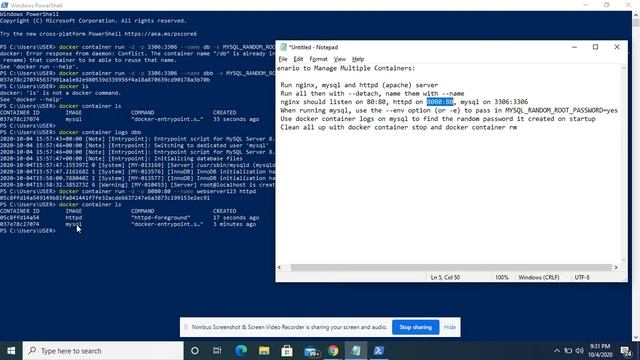Open Cortana from the taskbar
The height and width of the screenshot is (360, 640).
tap(195, 351)
